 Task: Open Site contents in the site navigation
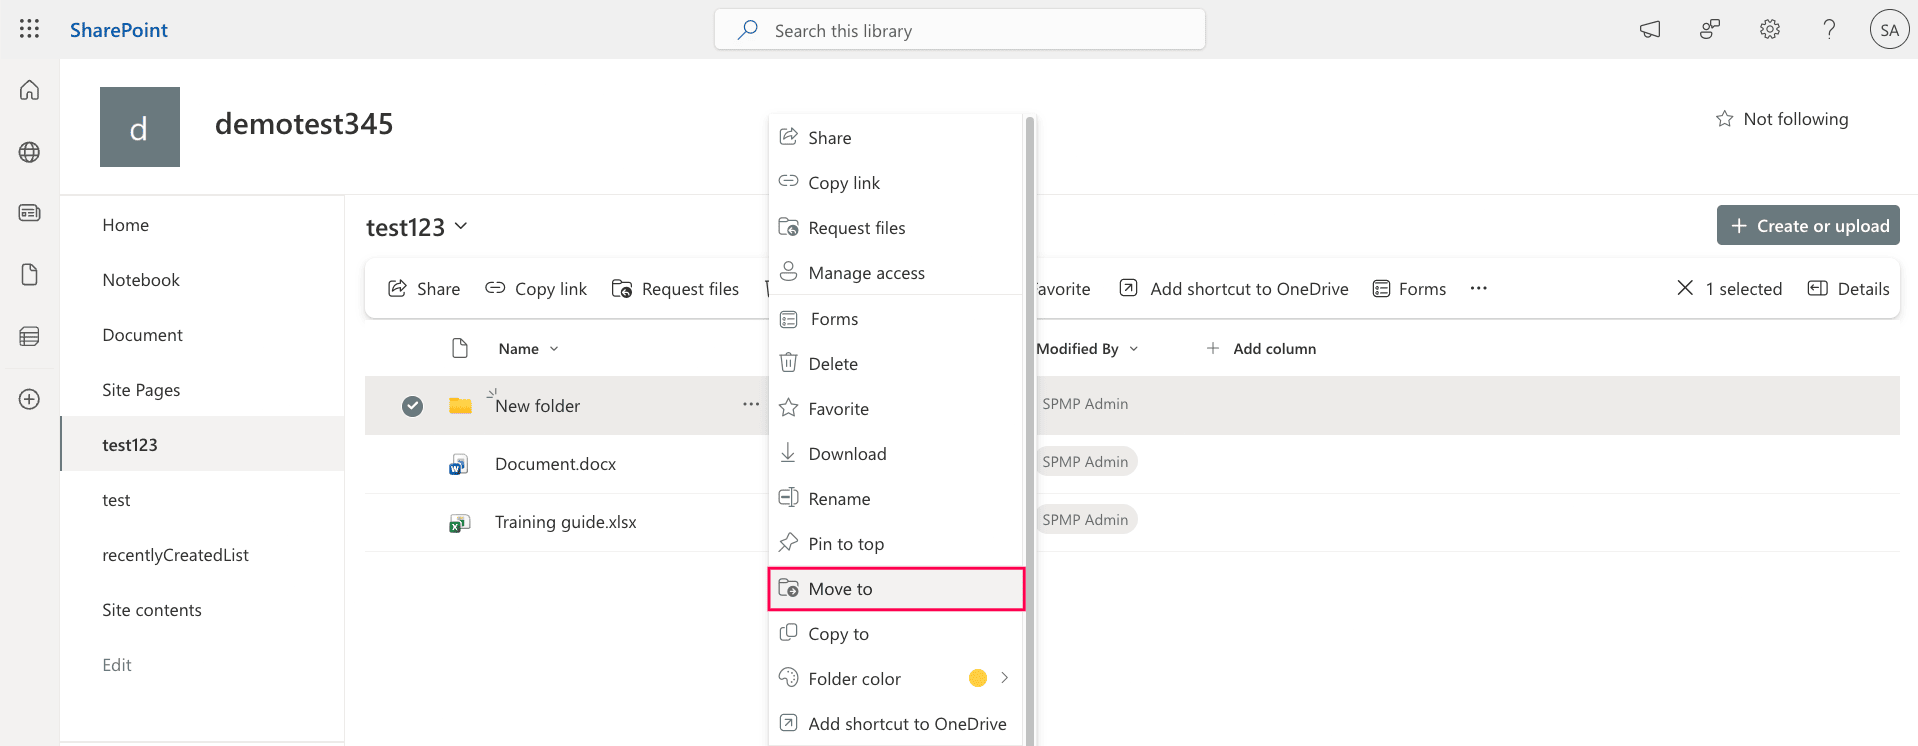(x=152, y=610)
